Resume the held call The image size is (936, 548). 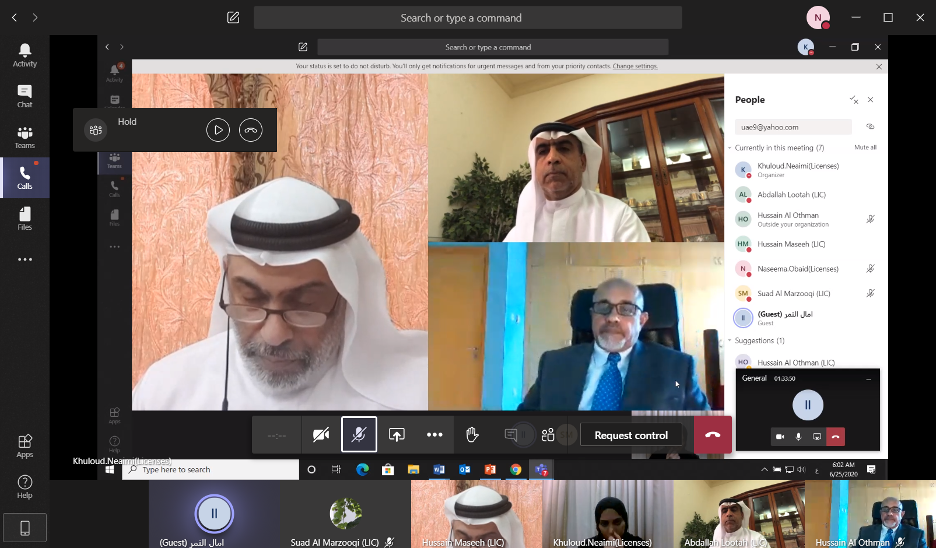[218, 130]
